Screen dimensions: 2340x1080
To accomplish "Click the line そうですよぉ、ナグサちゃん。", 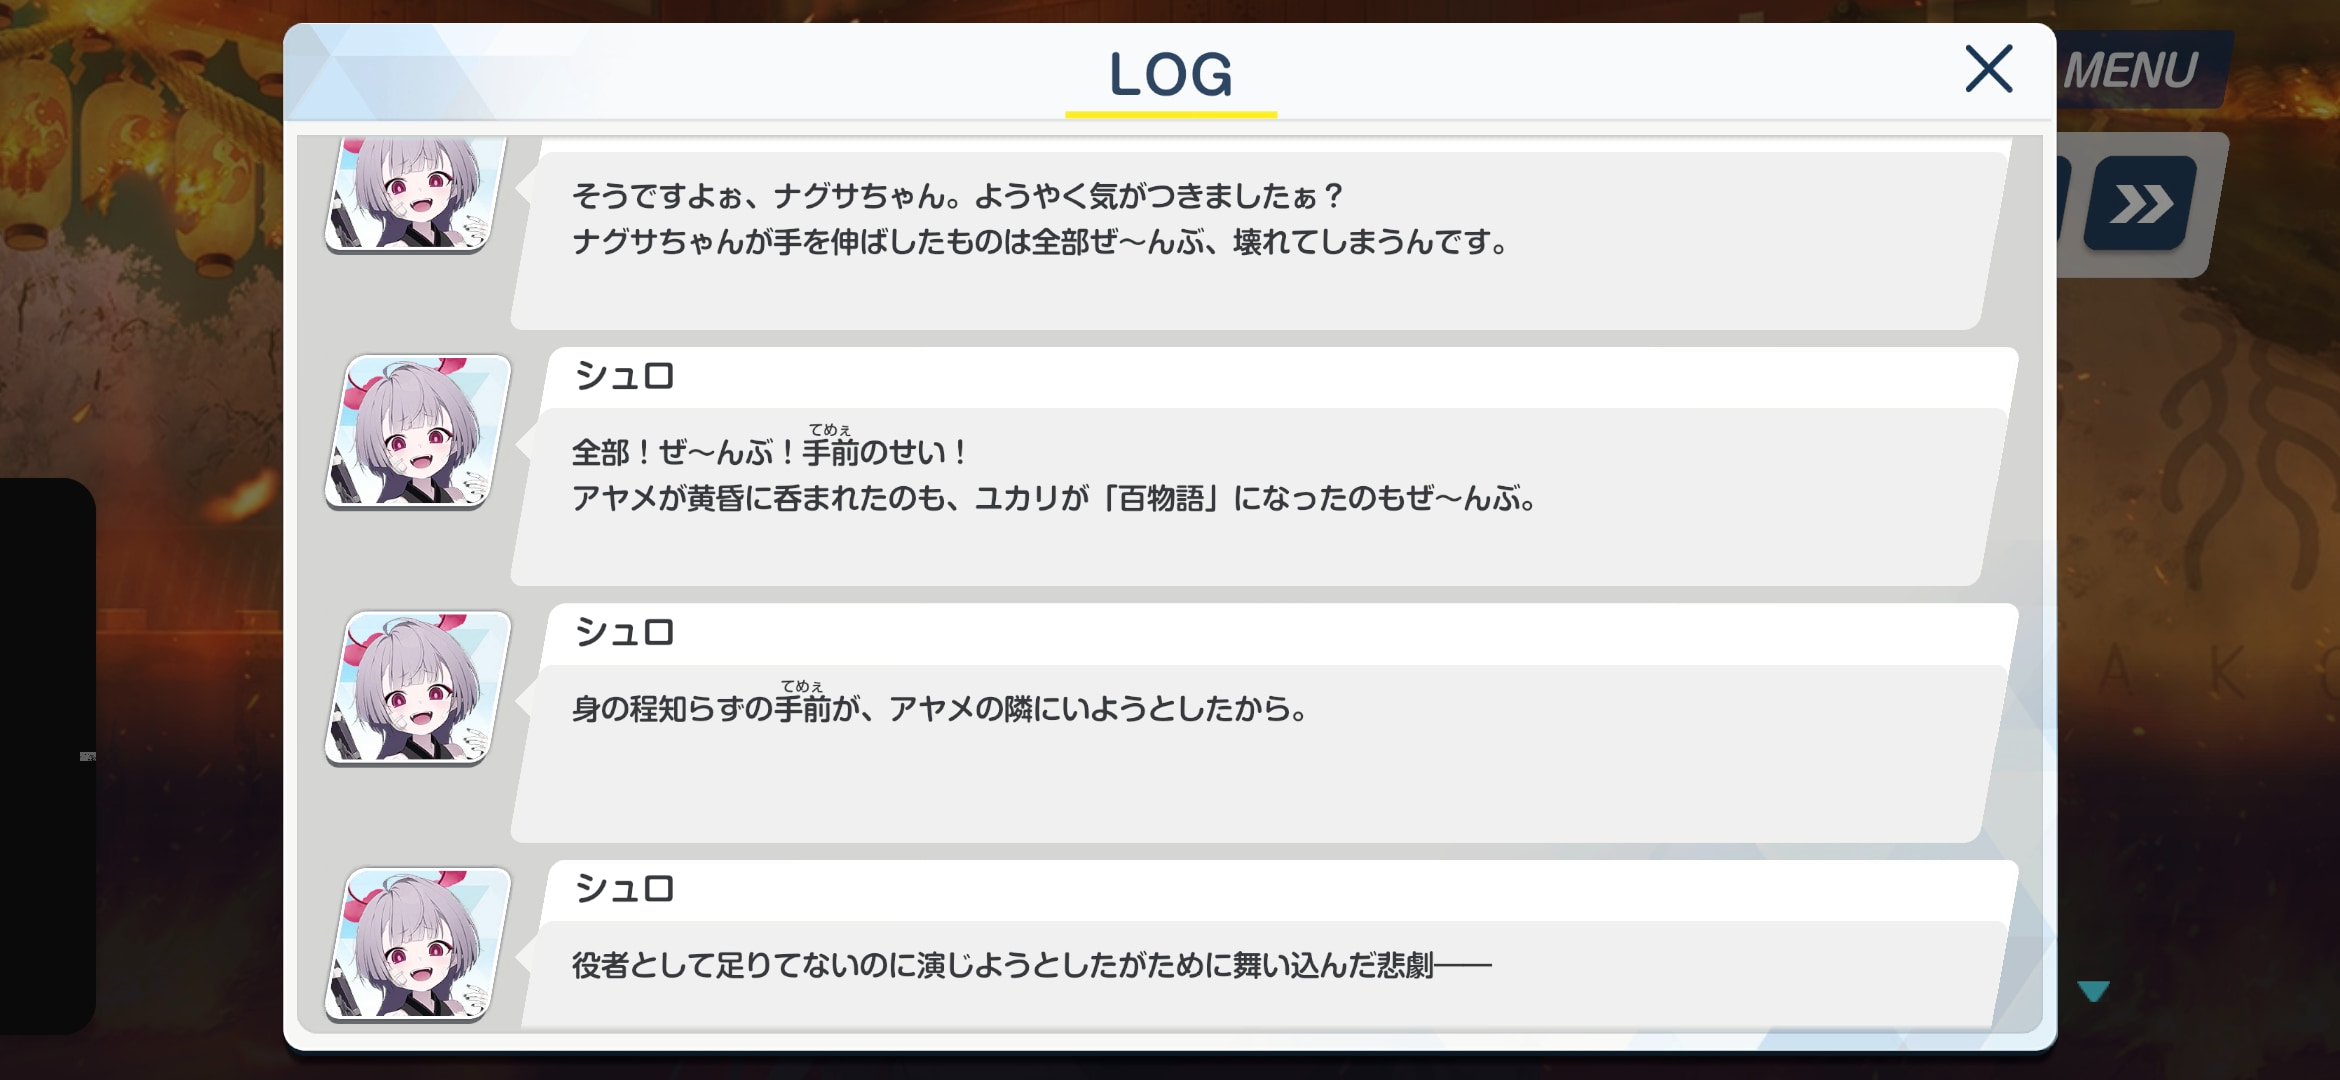I will click(x=957, y=195).
